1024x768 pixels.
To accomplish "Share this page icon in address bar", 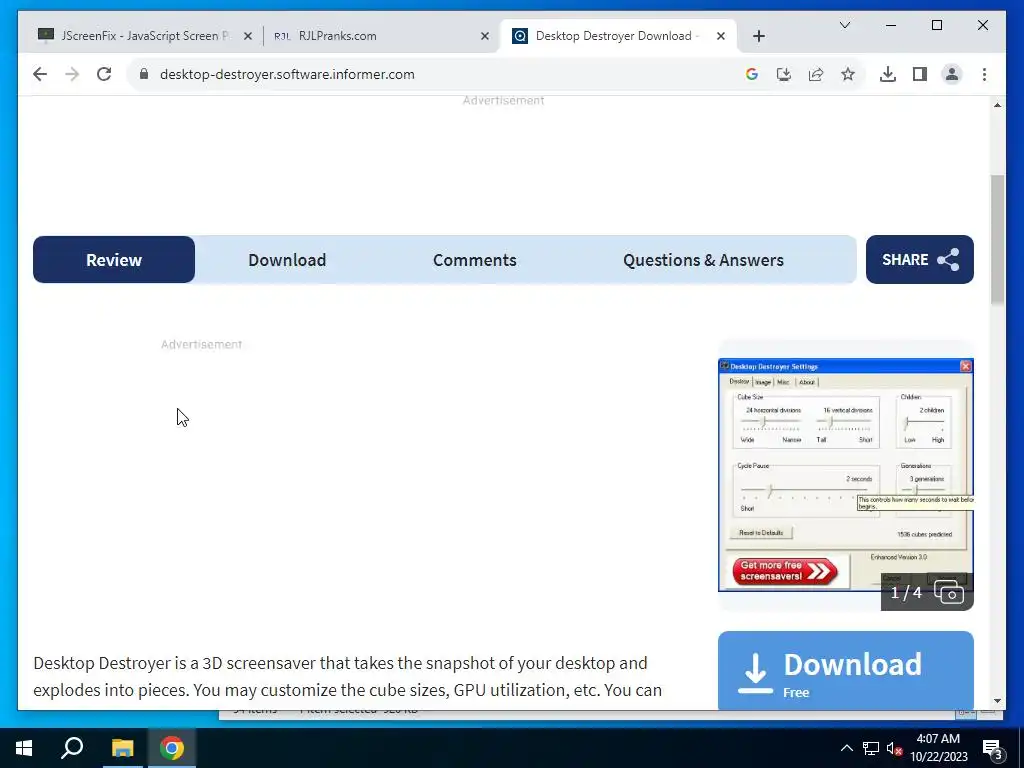I will [816, 74].
